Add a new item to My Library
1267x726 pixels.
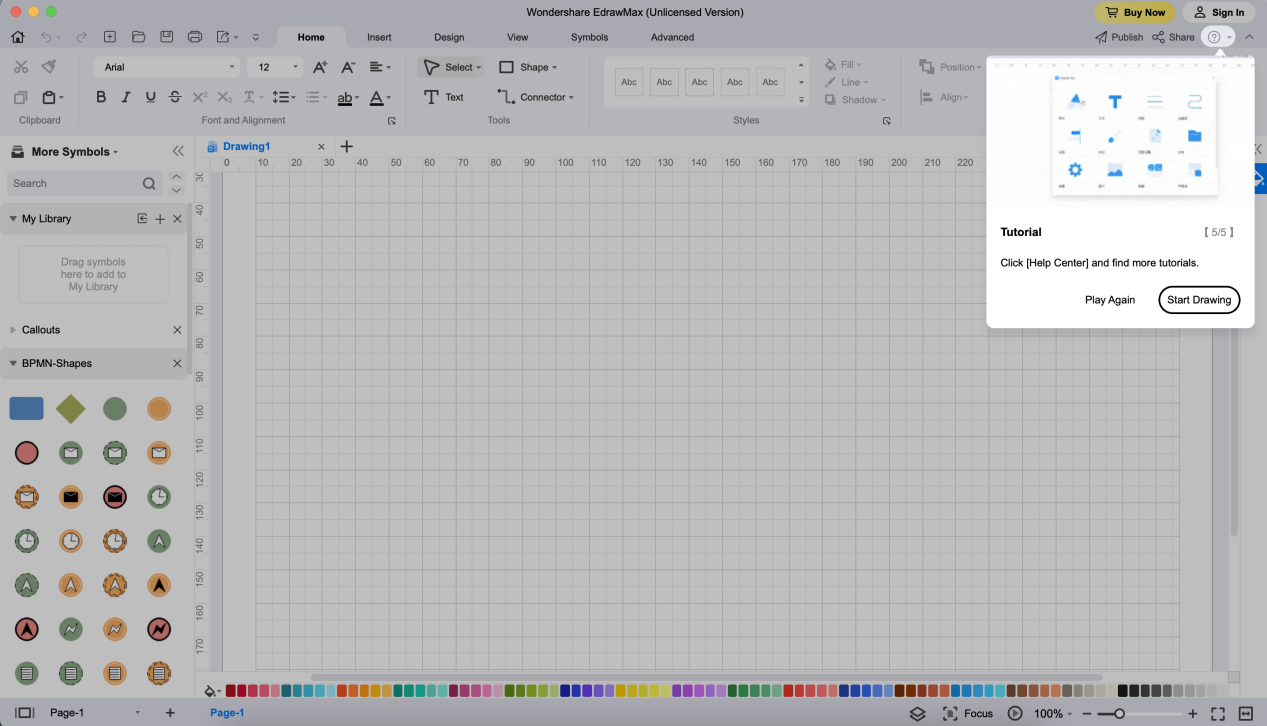tap(160, 219)
